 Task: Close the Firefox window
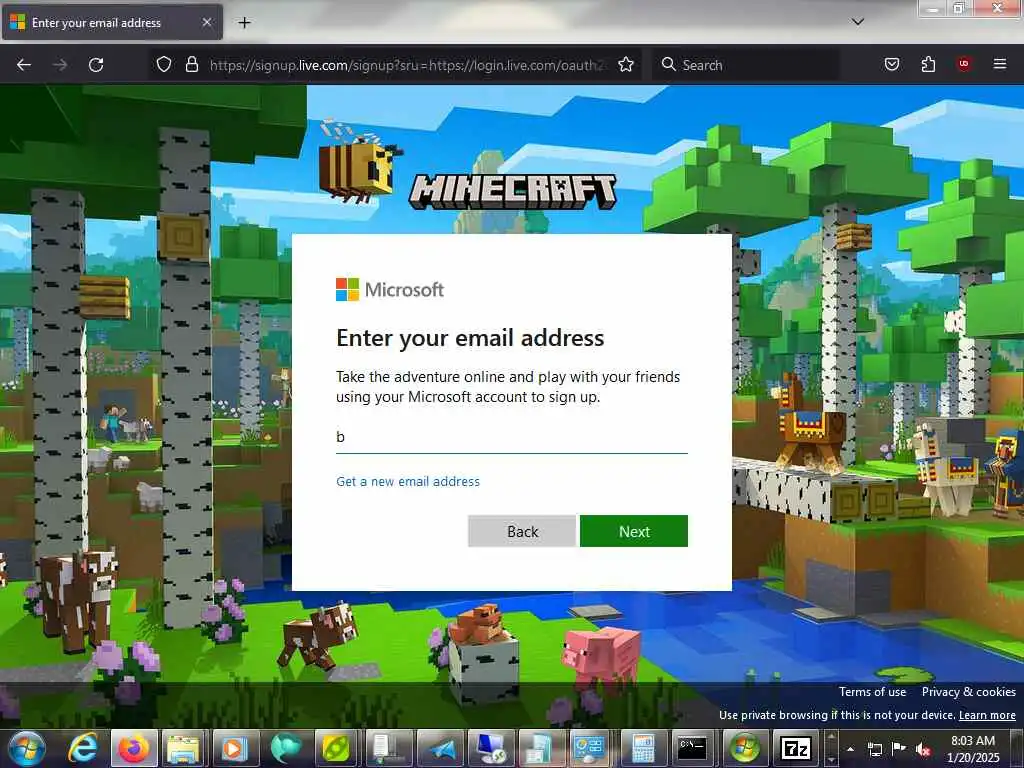[998, 8]
